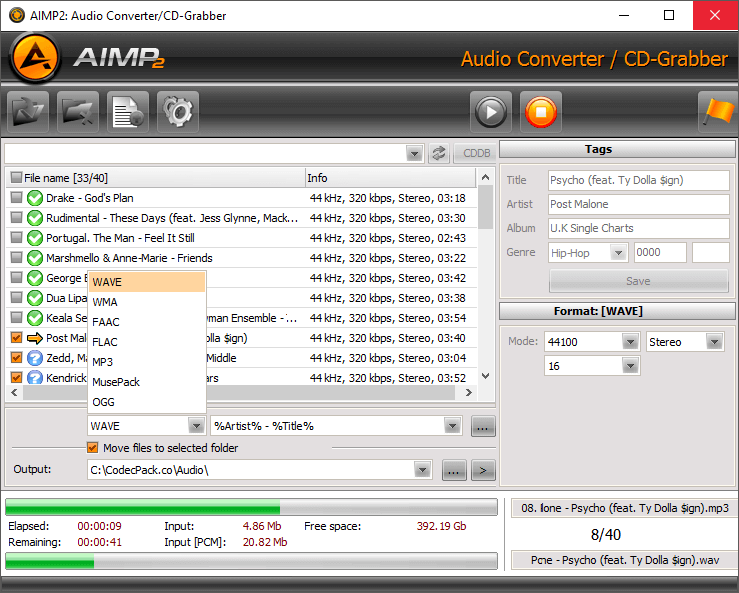
Task: Check the Portugal. The Man checkbox
Action: [16, 237]
